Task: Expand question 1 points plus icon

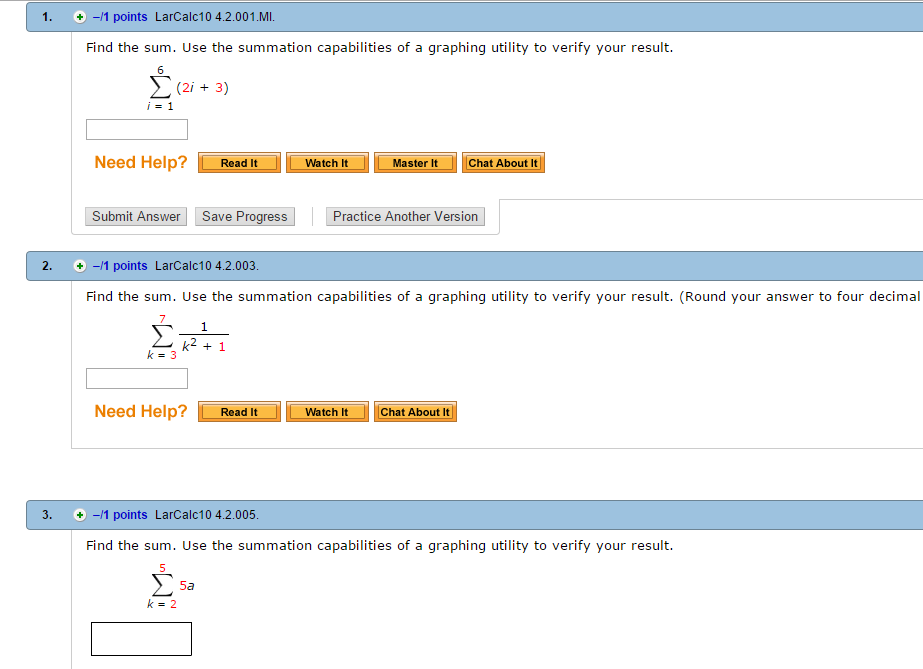Action: click(80, 17)
